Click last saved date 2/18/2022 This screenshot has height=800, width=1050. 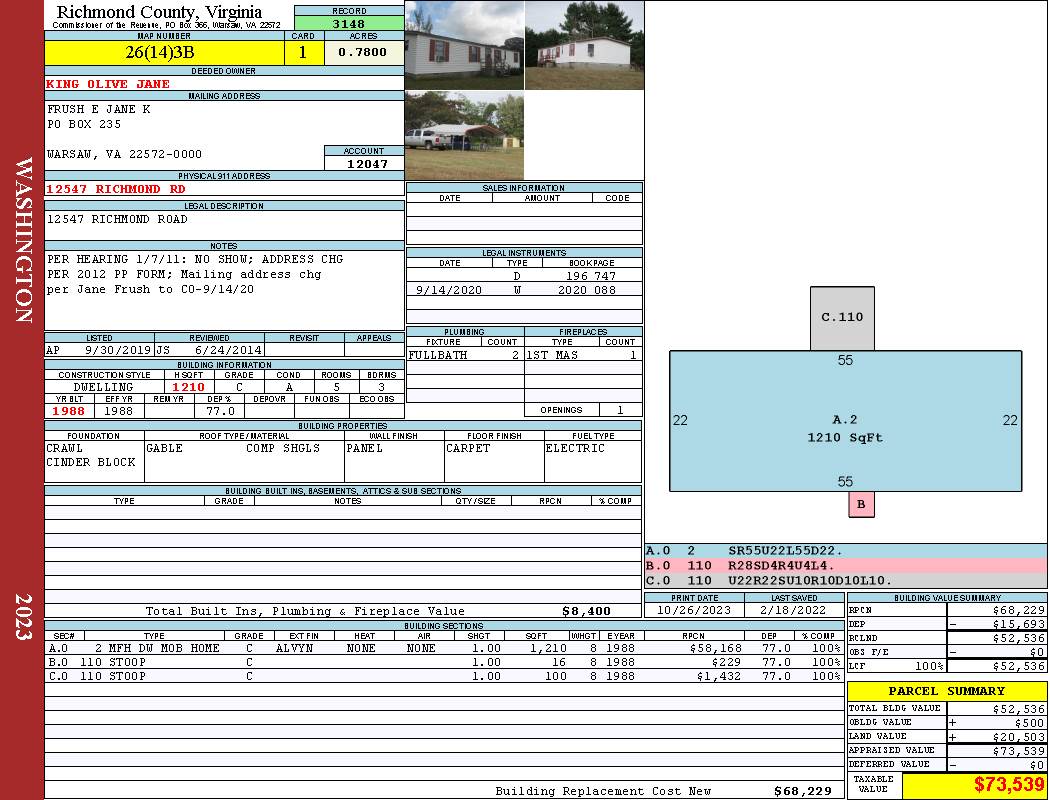pyautogui.click(x=793, y=610)
